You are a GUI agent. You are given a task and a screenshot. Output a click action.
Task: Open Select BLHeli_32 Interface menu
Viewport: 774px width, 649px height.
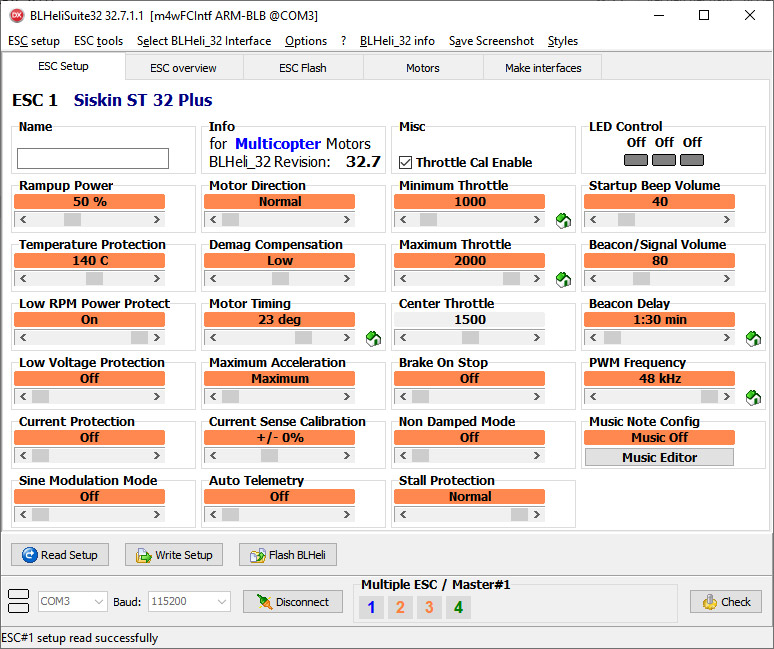point(204,41)
